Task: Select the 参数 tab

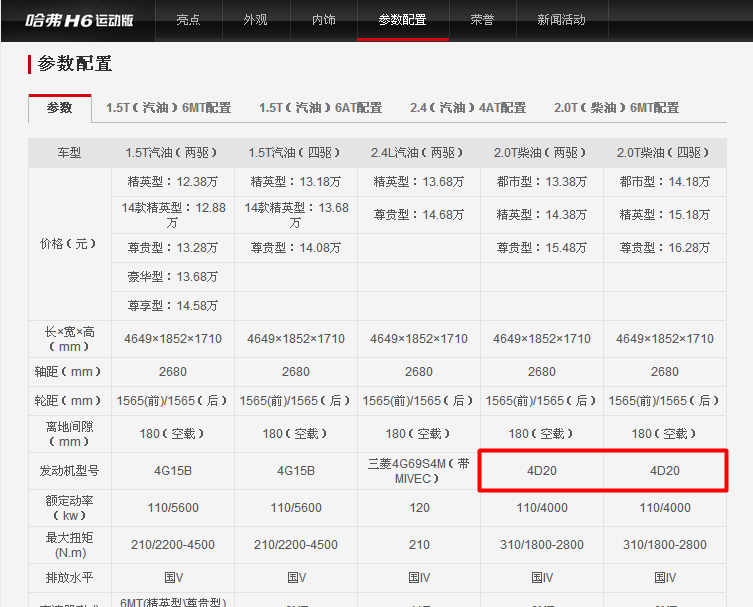Action: pos(60,108)
